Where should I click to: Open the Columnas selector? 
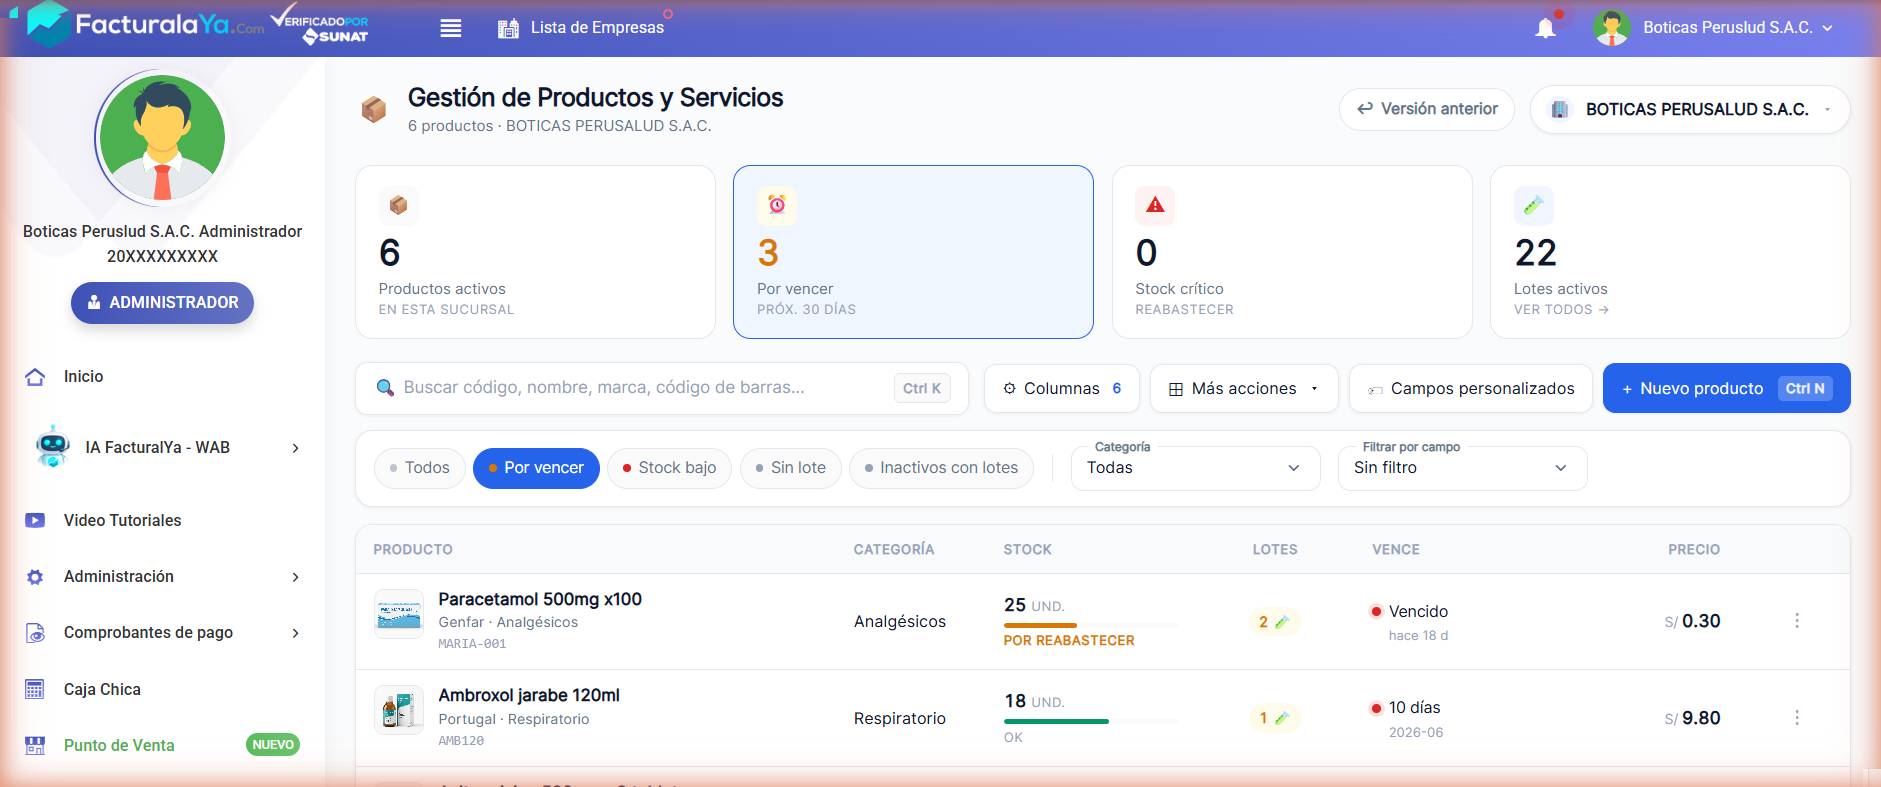[1061, 389]
